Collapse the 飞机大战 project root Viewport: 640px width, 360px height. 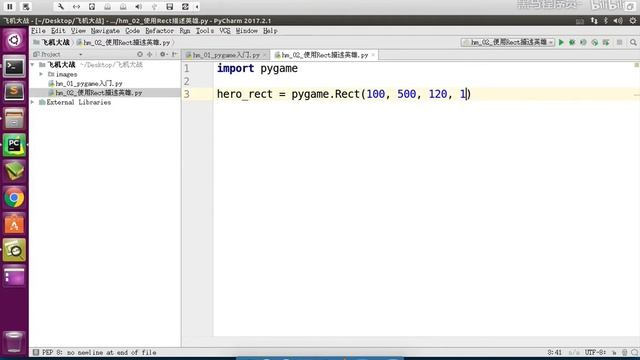coord(33,65)
